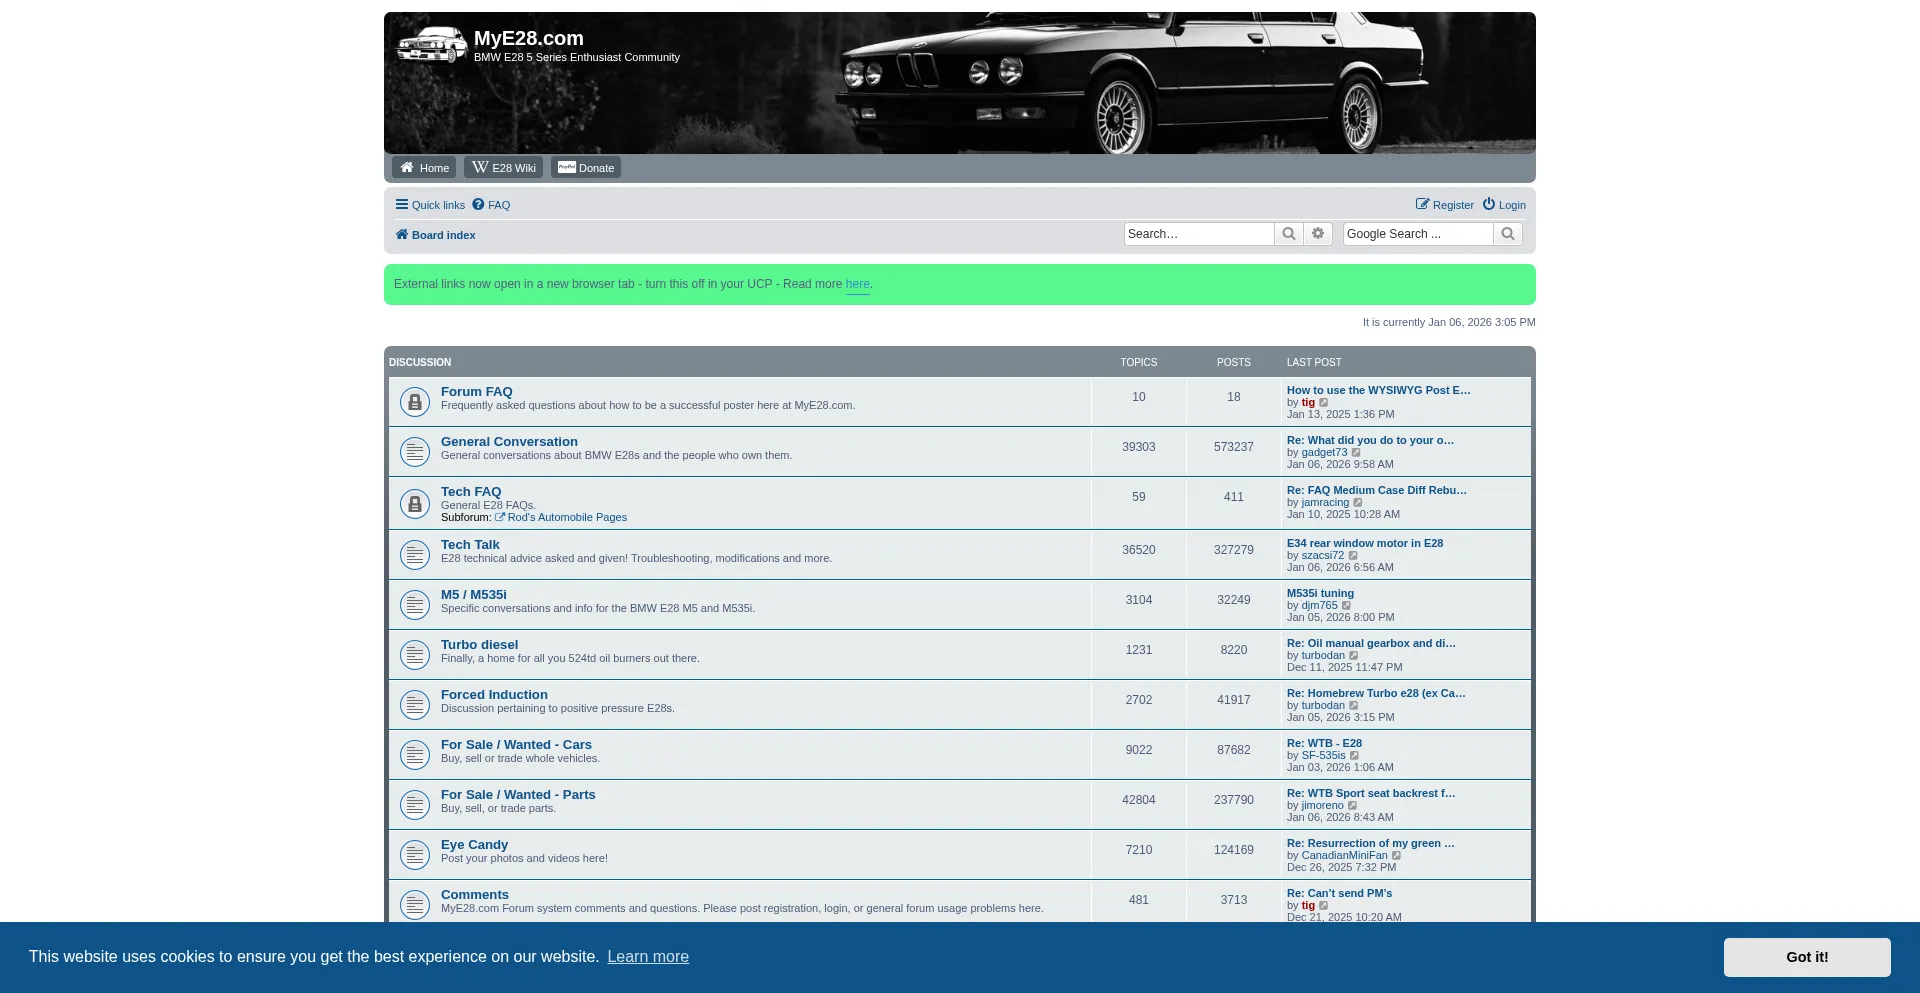Screen dimensions: 1920x993
Task: Dismiss cookie banner with Got it!
Action: tap(1806, 957)
